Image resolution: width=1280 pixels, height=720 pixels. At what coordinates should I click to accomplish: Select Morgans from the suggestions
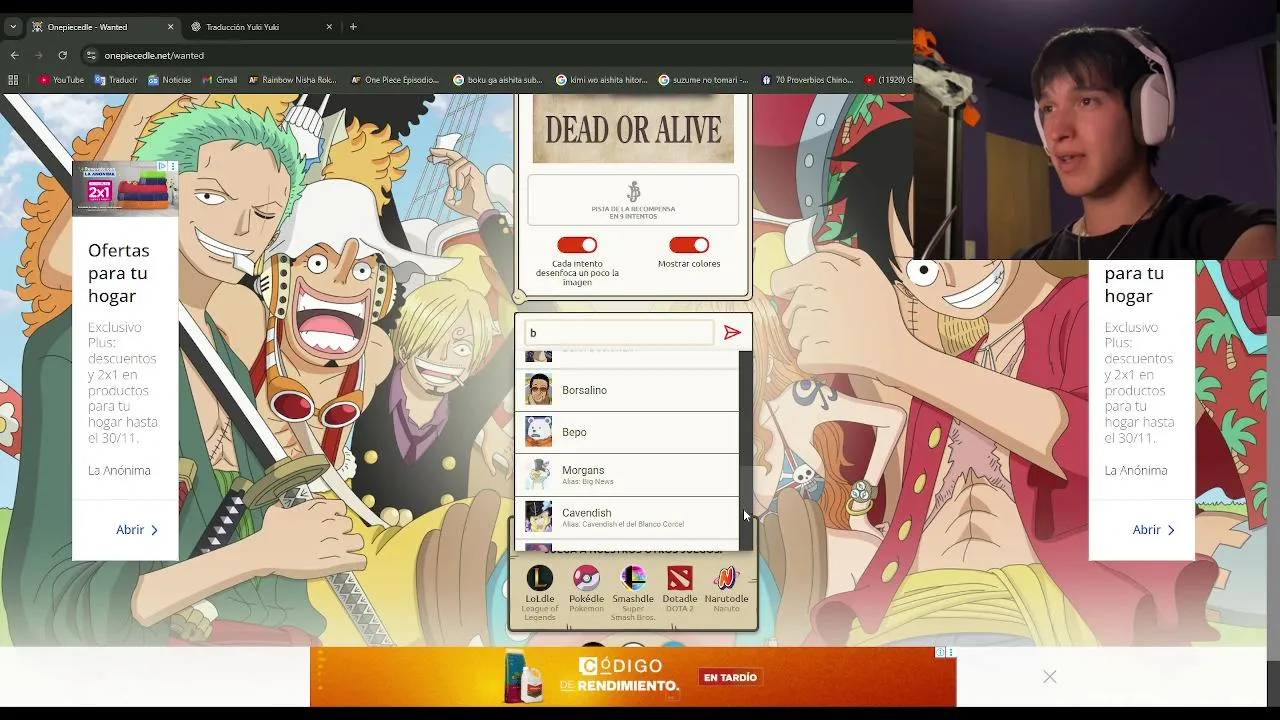(x=627, y=475)
